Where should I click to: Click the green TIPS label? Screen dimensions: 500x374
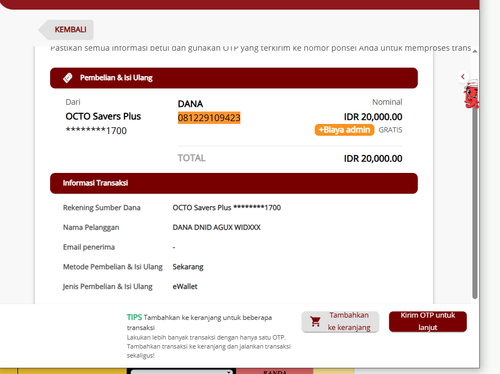pyautogui.click(x=134, y=317)
